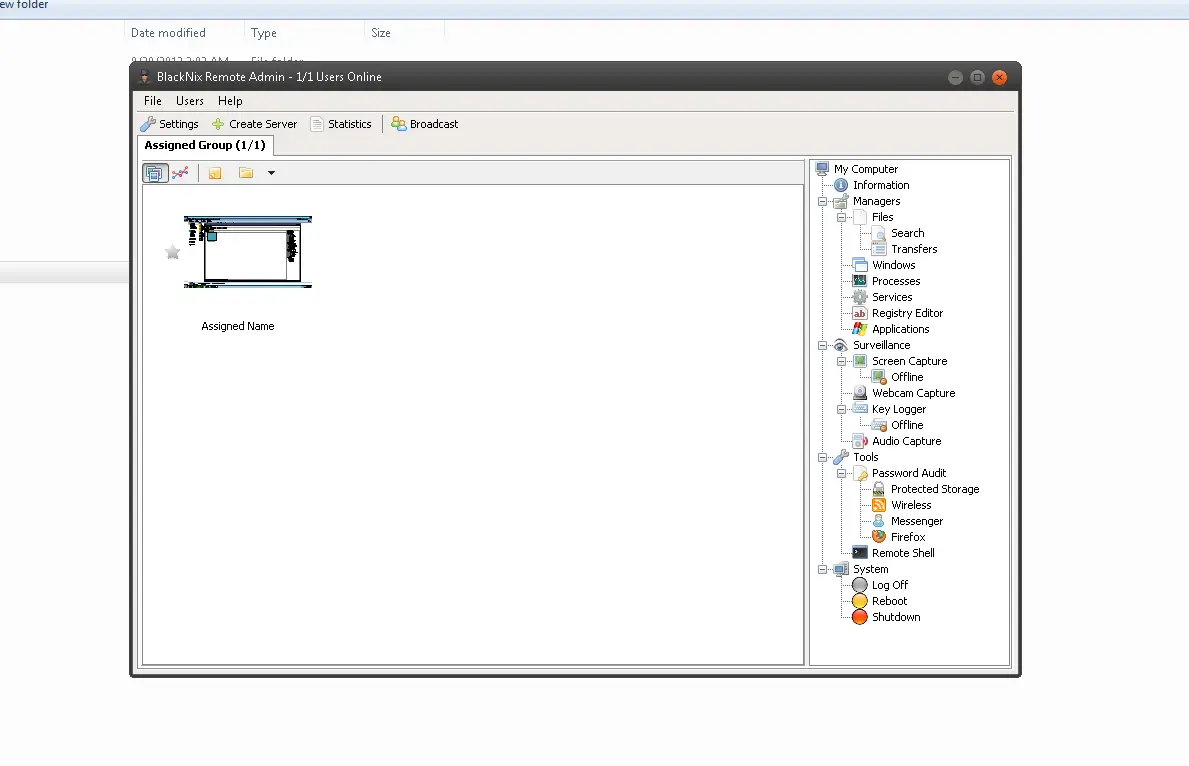The width and height of the screenshot is (1189, 766).
Task: Open Statistics from the toolbar
Action: [342, 123]
